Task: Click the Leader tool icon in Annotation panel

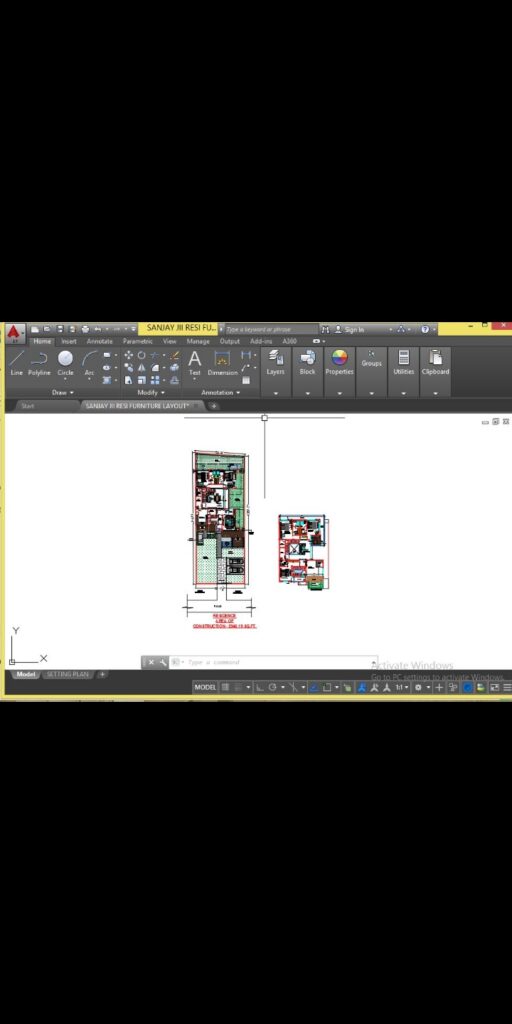Action: click(x=246, y=368)
